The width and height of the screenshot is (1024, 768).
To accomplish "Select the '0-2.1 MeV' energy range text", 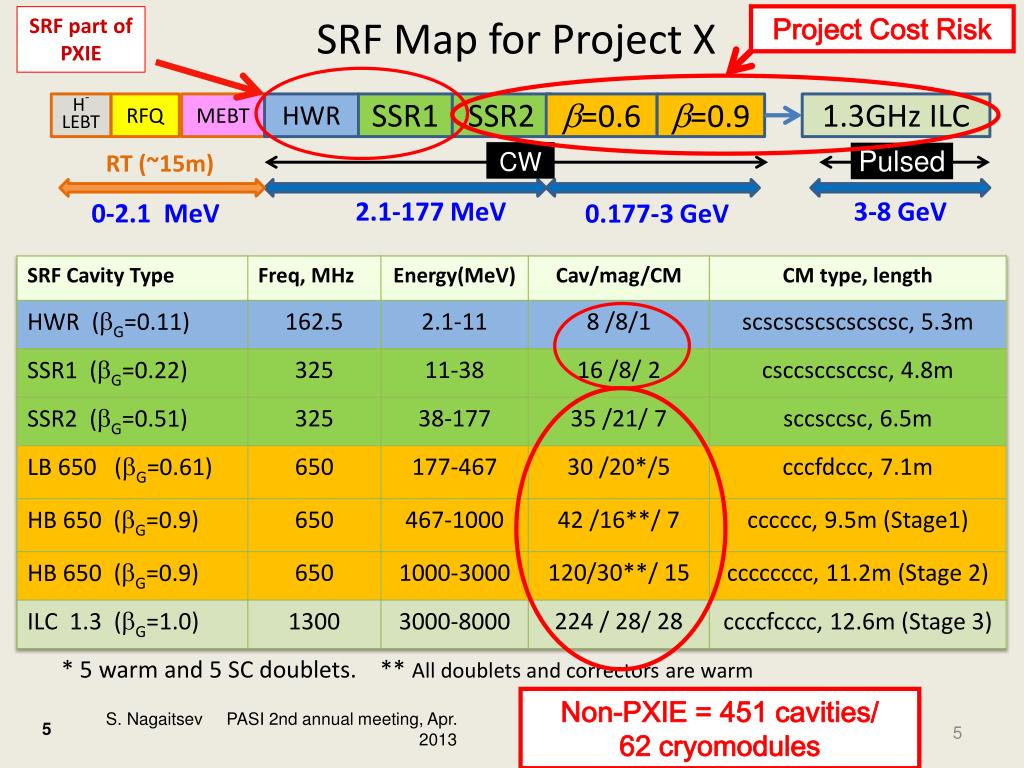I will point(155,214).
